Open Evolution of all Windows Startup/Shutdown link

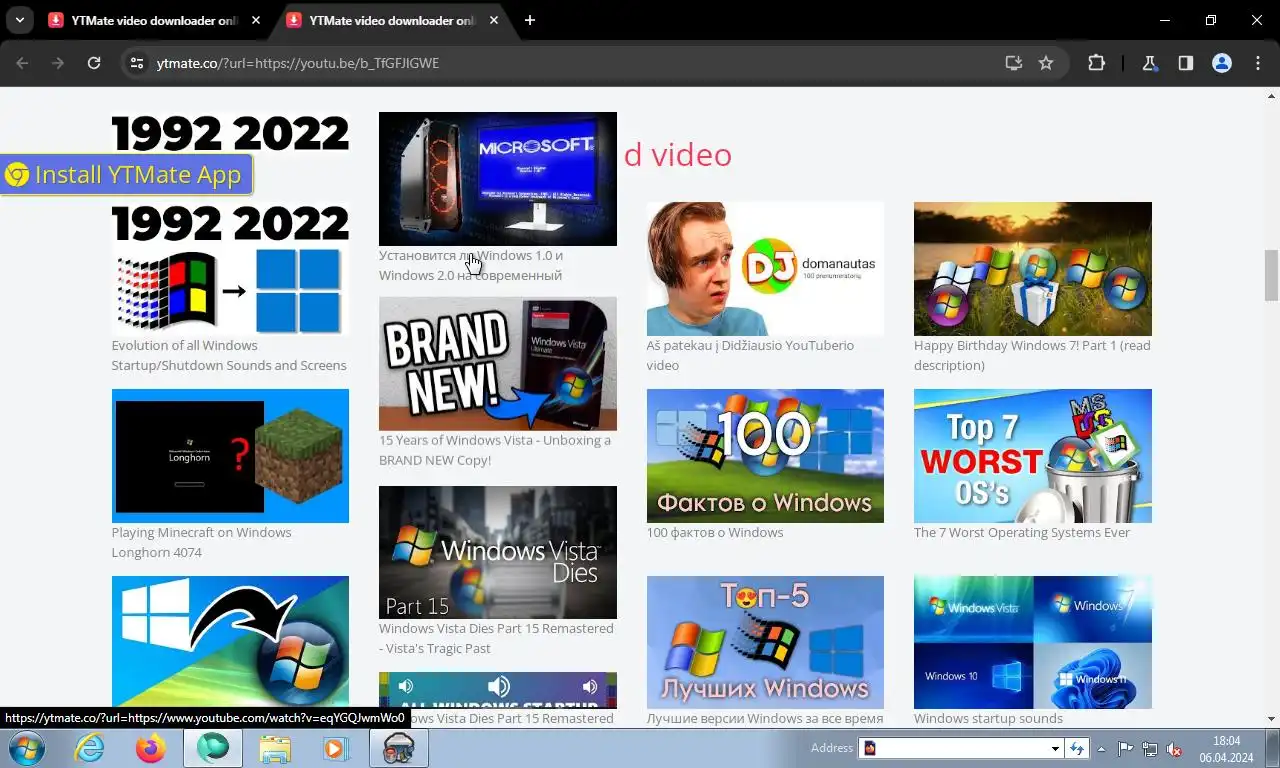tap(229, 355)
